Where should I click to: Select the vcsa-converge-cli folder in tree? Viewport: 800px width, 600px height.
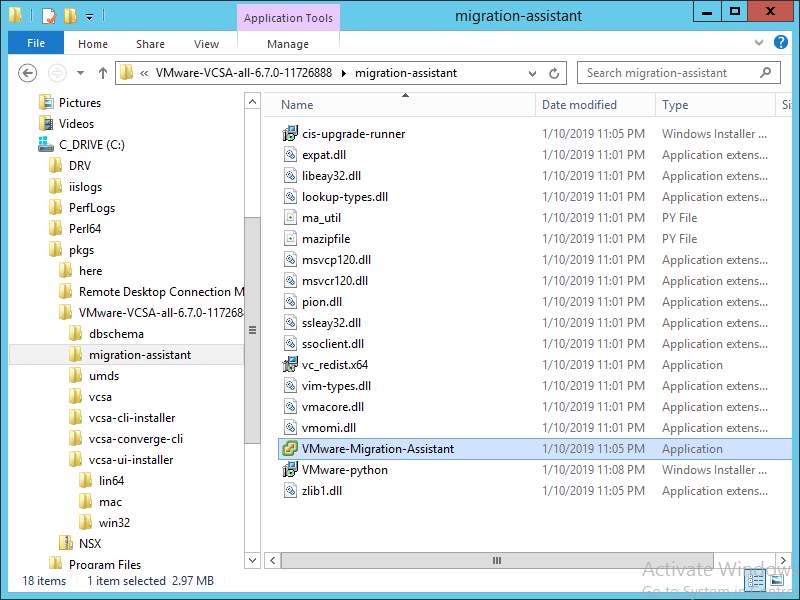(136, 439)
